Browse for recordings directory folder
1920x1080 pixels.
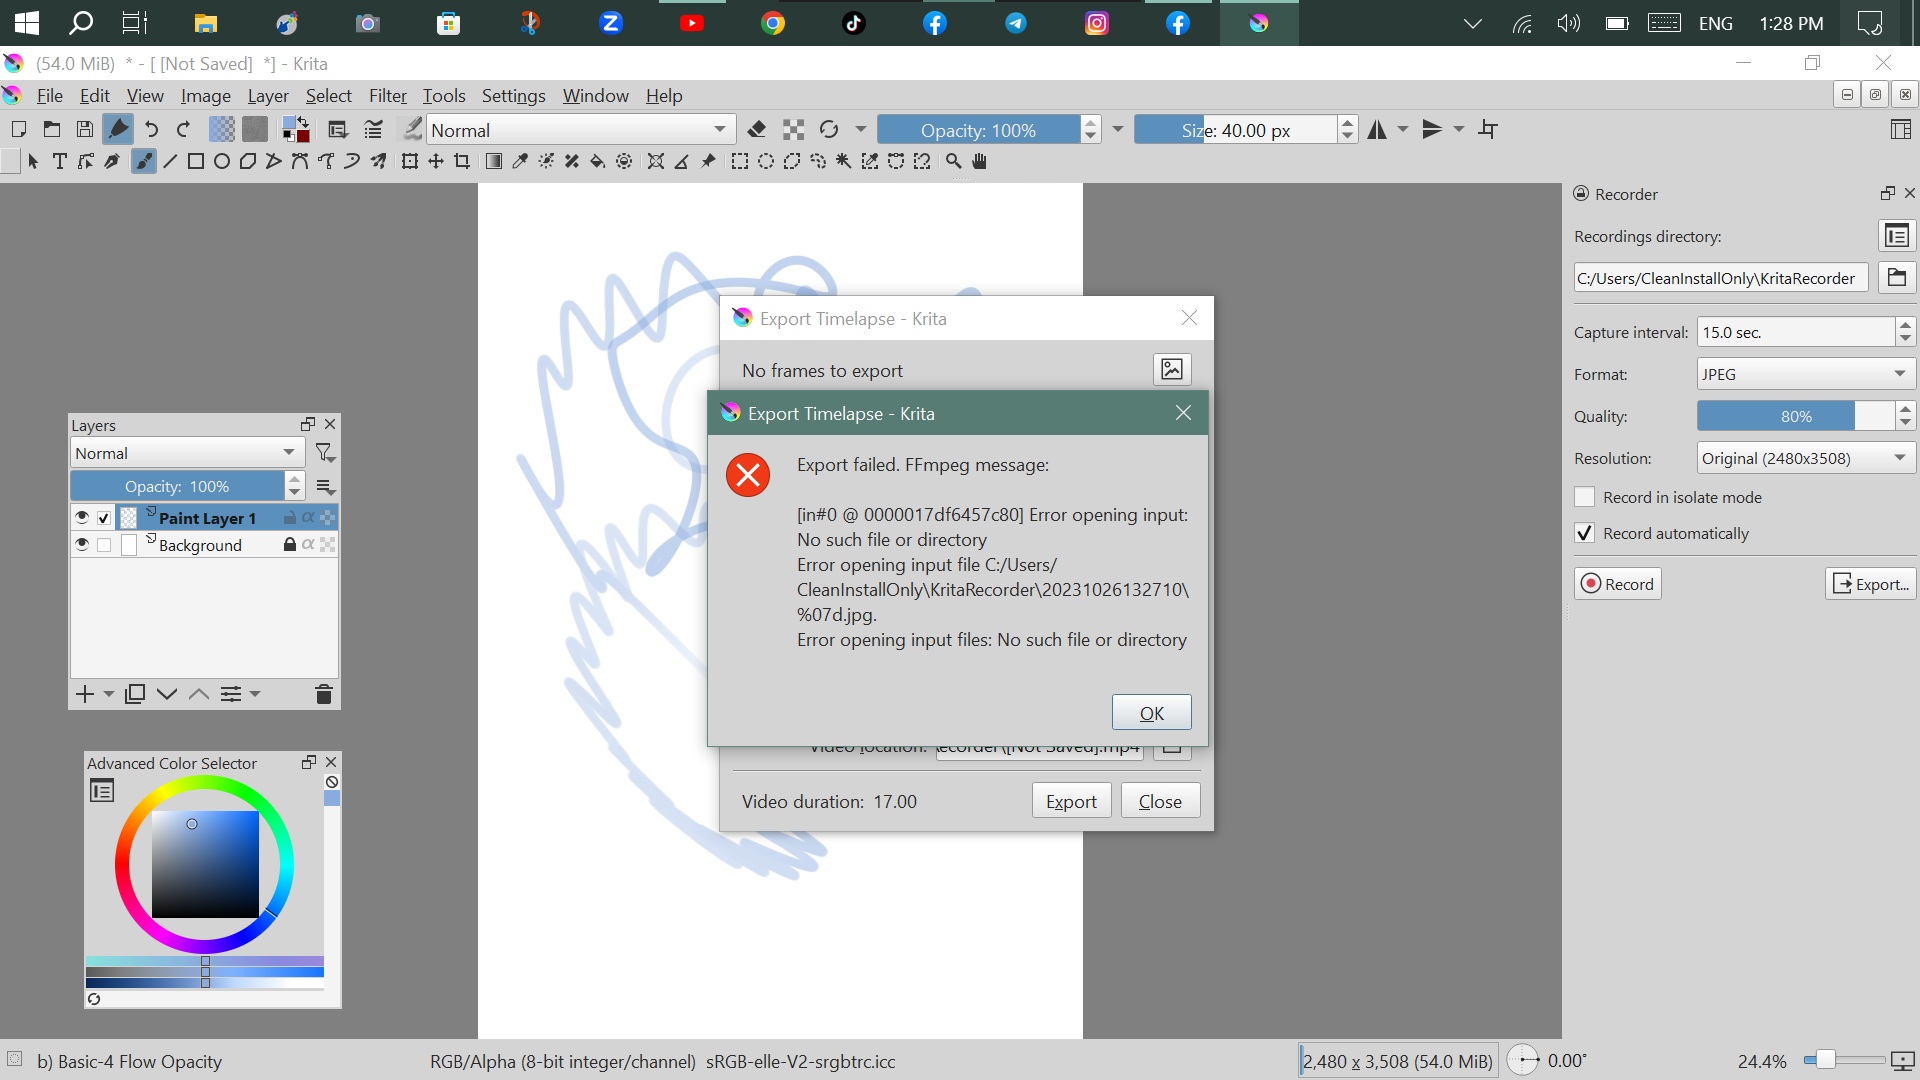coord(1897,277)
